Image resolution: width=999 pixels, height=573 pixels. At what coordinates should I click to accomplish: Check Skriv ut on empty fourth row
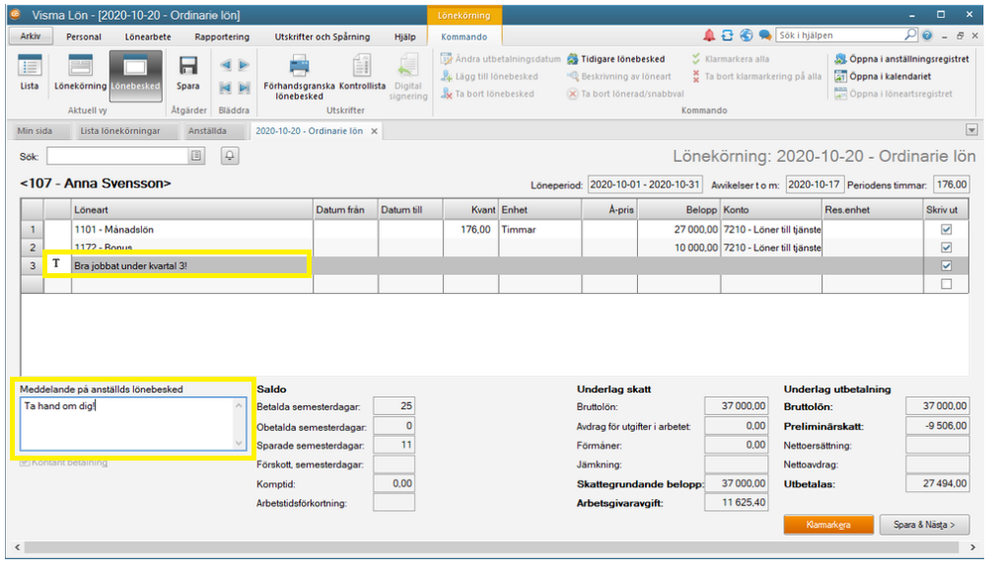click(946, 284)
